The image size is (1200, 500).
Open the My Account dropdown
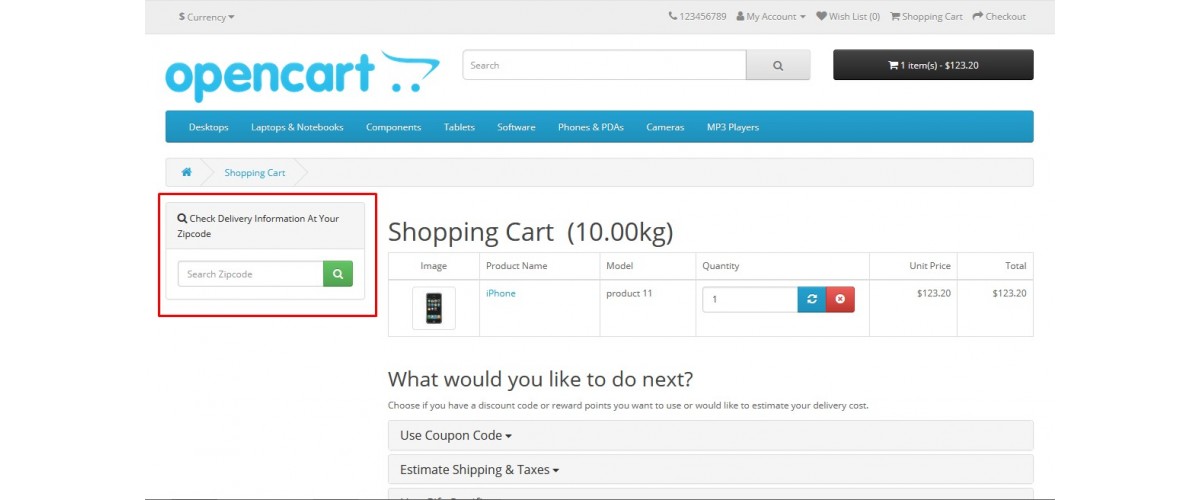(x=771, y=17)
